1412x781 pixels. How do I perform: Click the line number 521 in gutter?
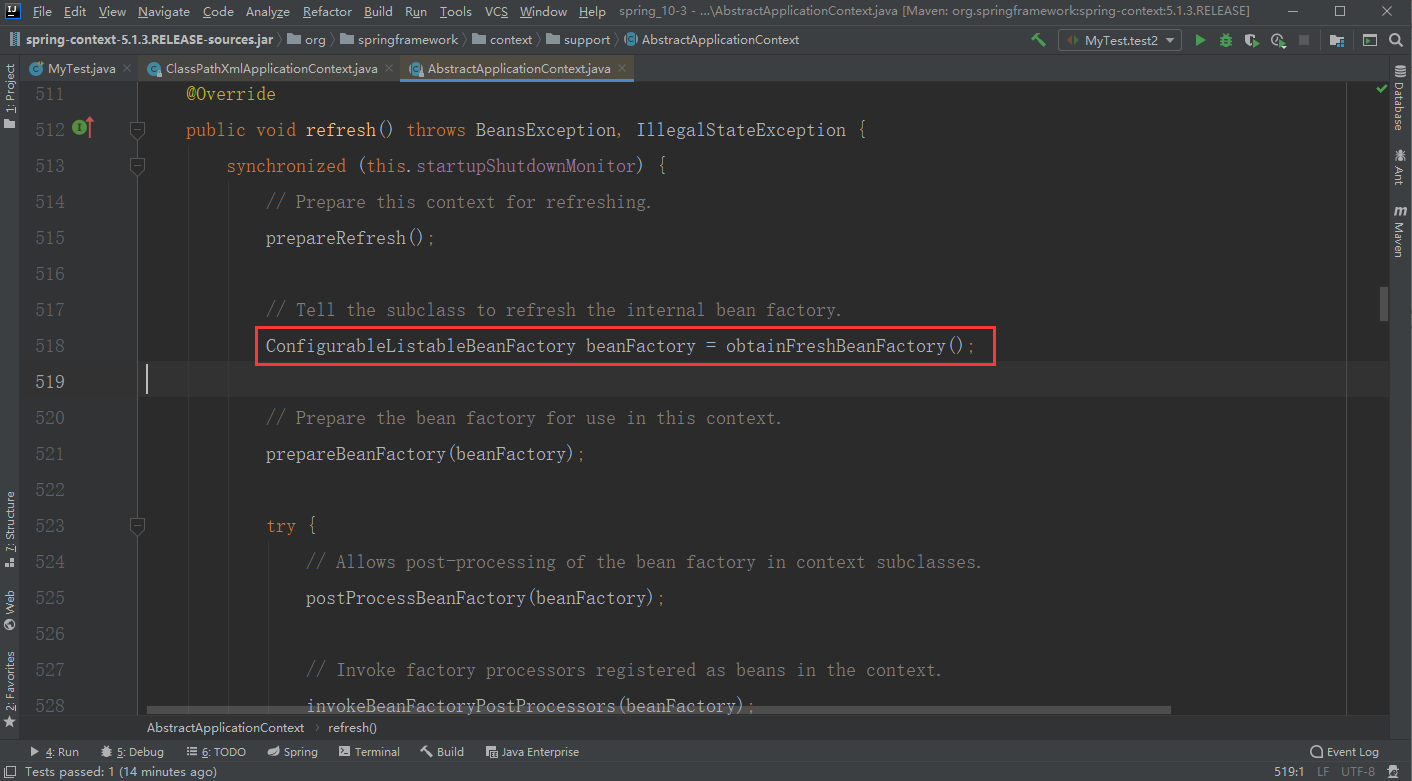(x=49, y=454)
